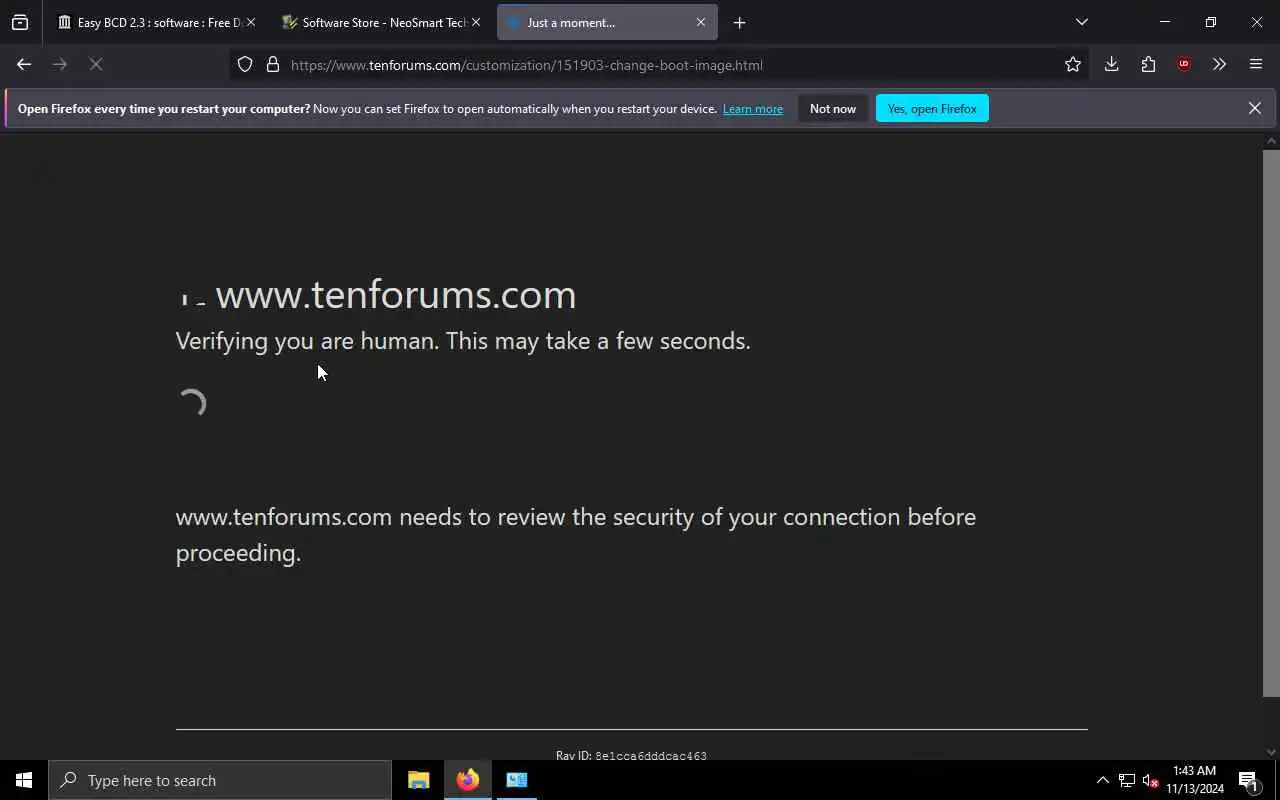Screen dimensions: 1280x800
Task: Click the Ray ID text
Action: [x=631, y=755]
